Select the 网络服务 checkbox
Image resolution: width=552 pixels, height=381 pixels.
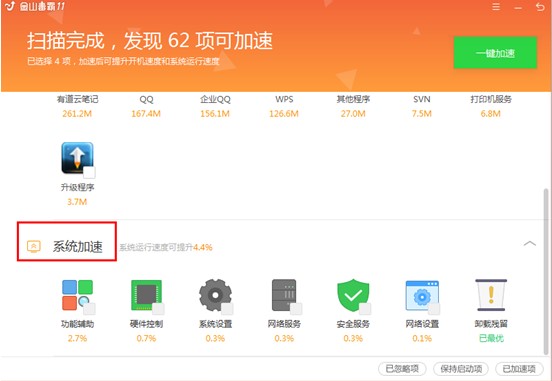(x=296, y=309)
